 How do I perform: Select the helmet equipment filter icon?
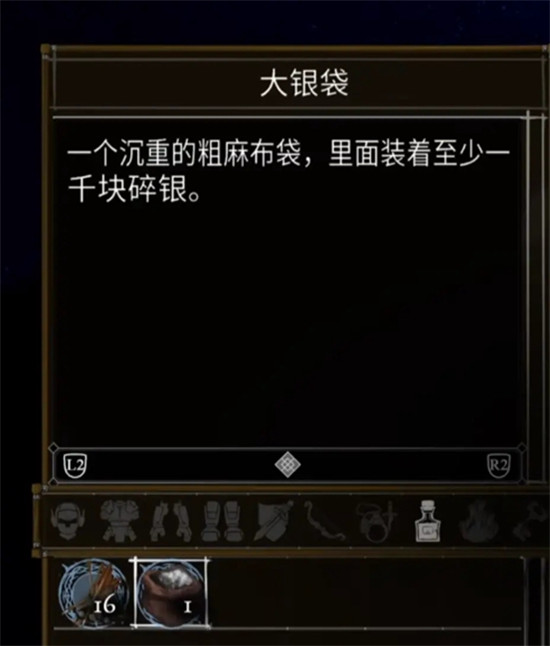pos(67,521)
